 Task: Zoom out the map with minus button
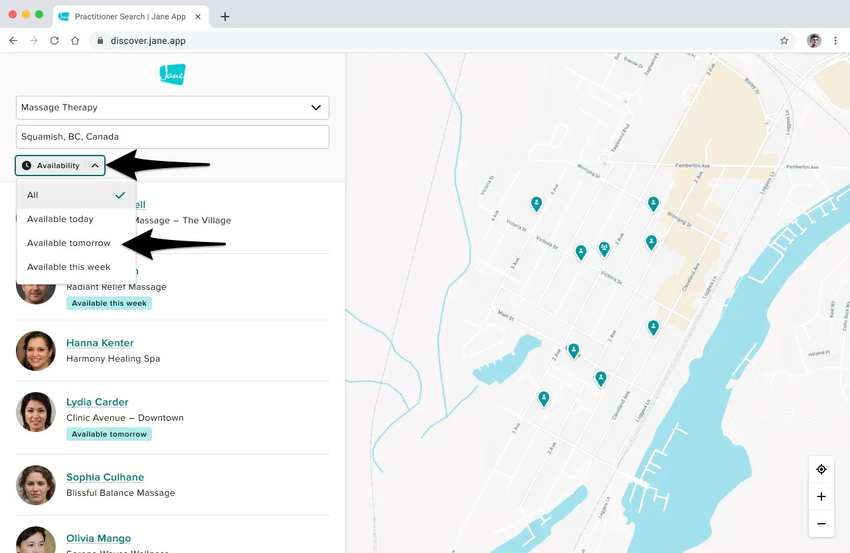click(821, 523)
